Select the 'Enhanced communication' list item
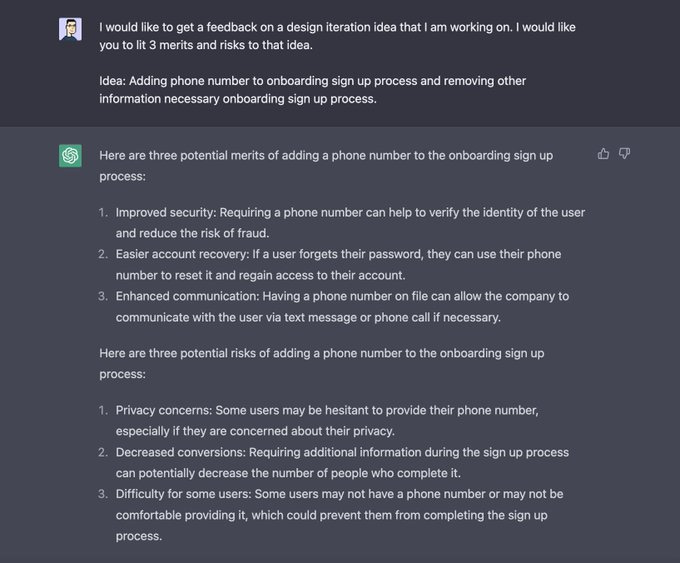The width and height of the screenshot is (680, 563). [x=342, y=306]
